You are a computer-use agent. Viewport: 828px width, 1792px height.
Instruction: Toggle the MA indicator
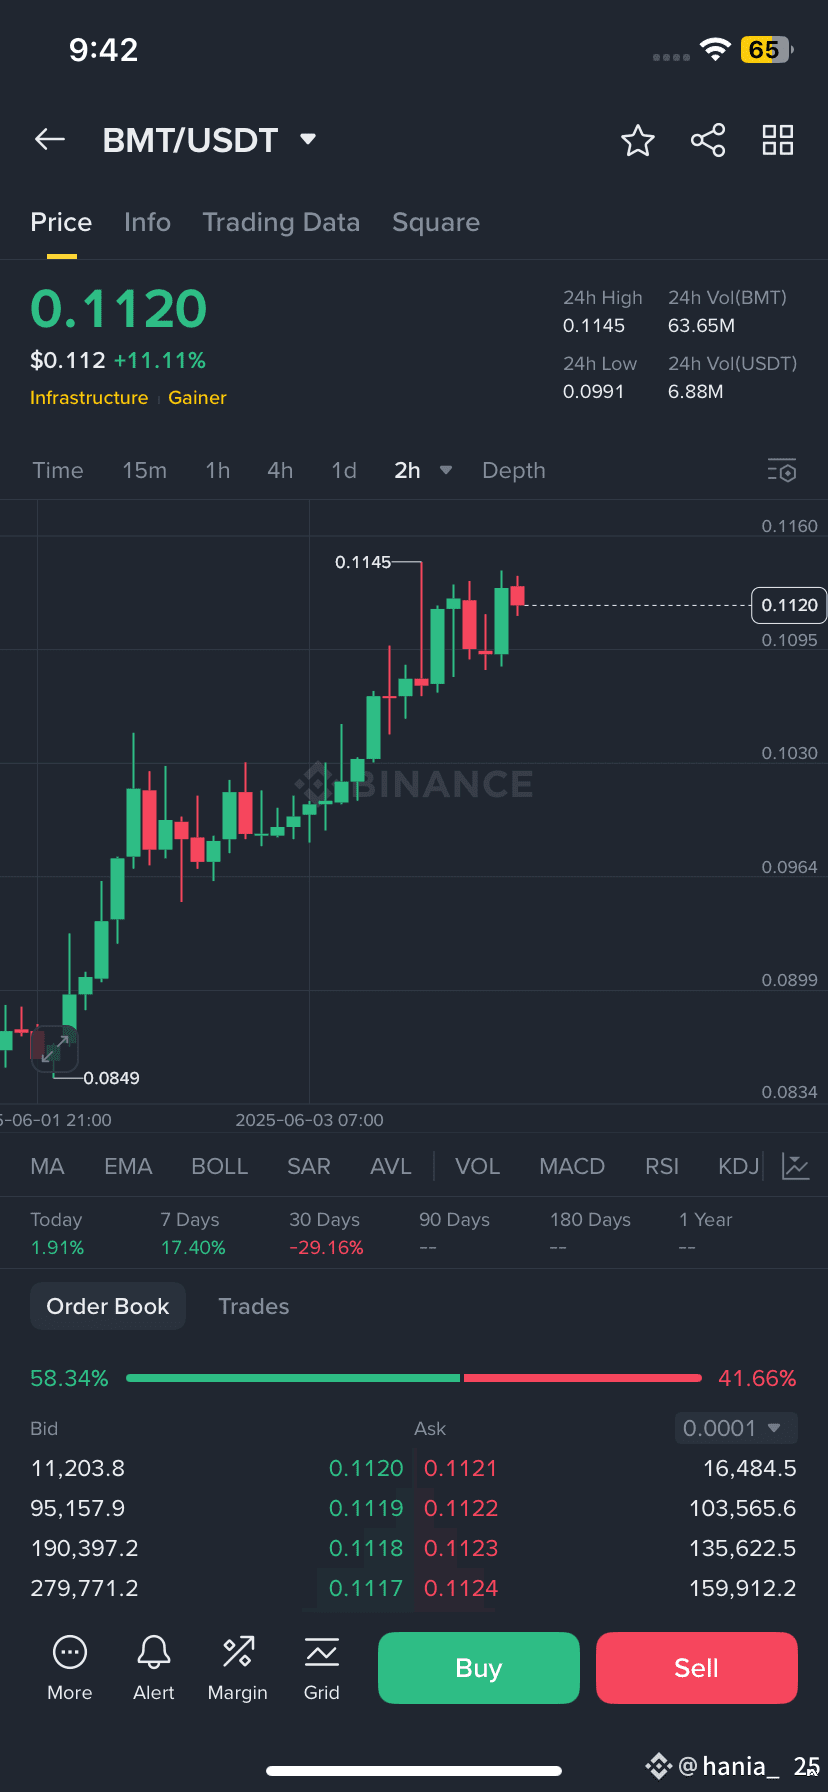(x=47, y=1166)
